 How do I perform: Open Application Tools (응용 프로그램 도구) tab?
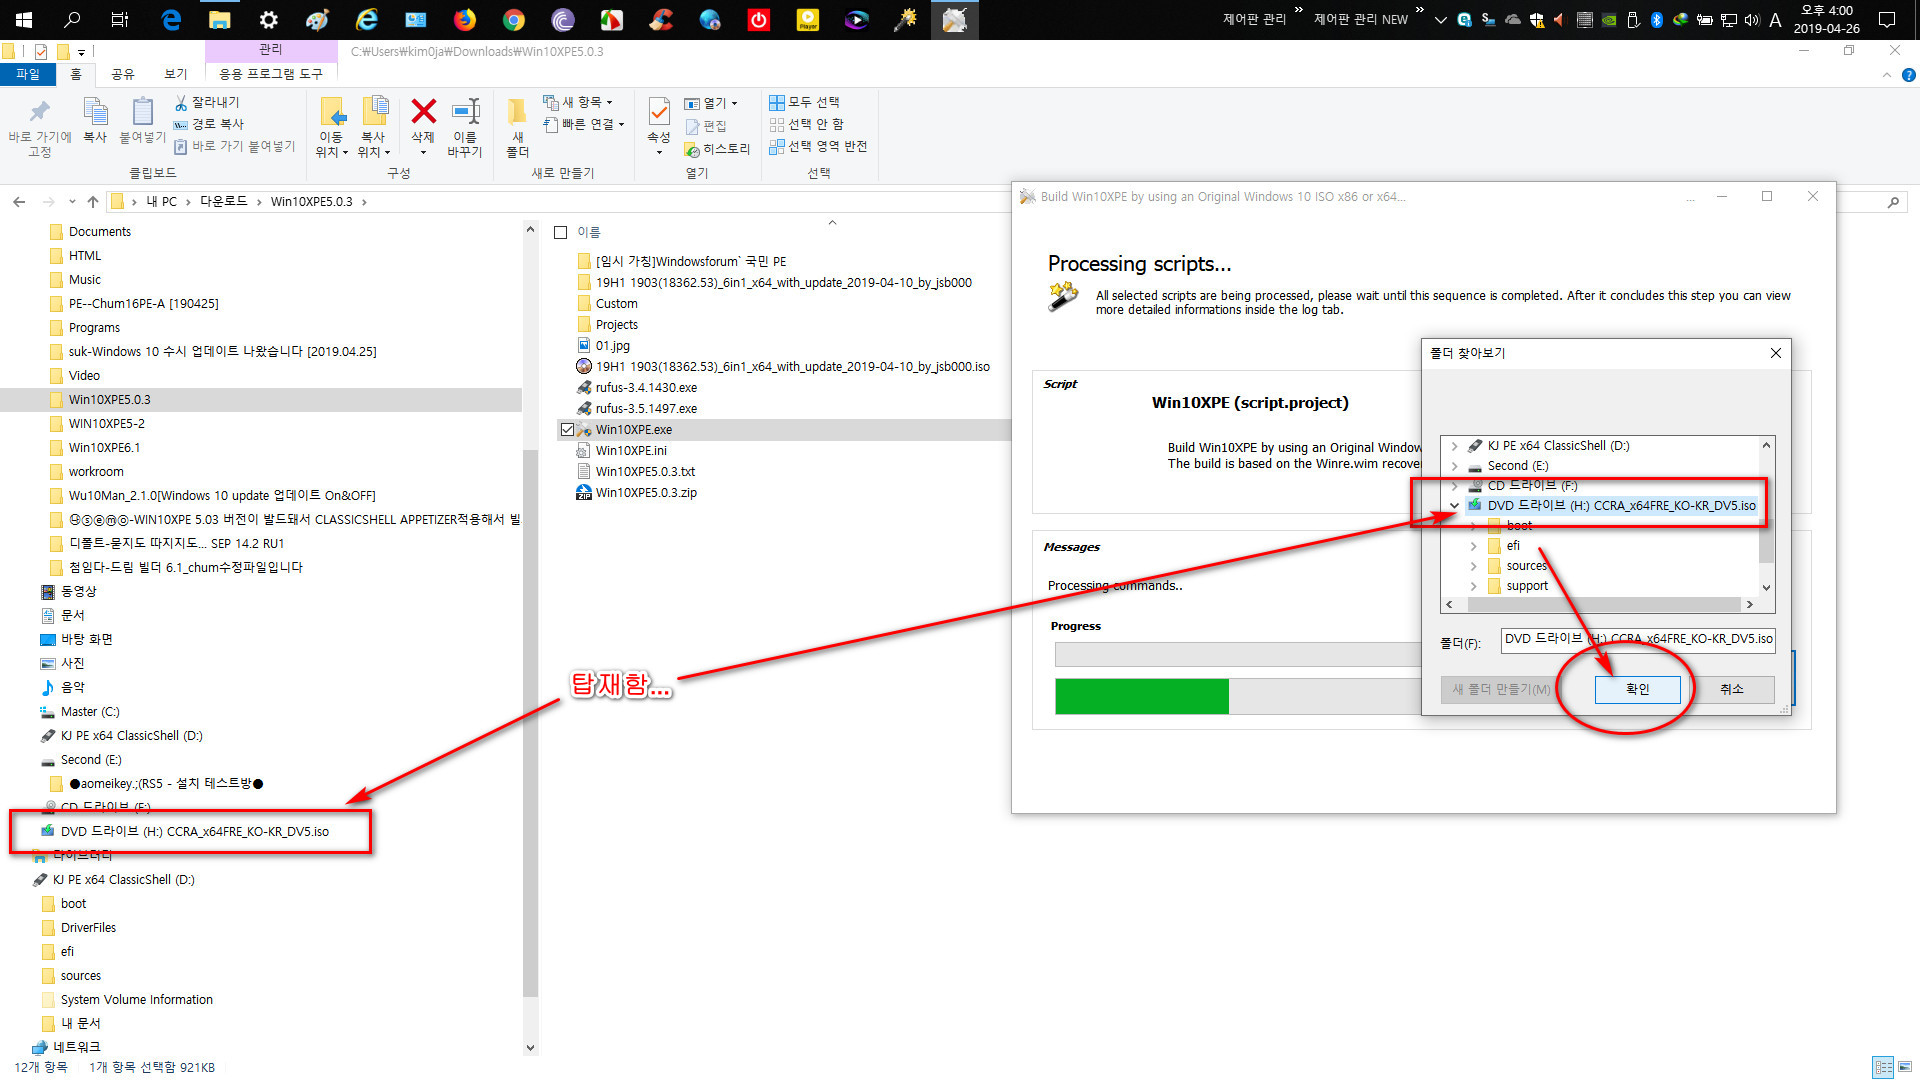271,74
